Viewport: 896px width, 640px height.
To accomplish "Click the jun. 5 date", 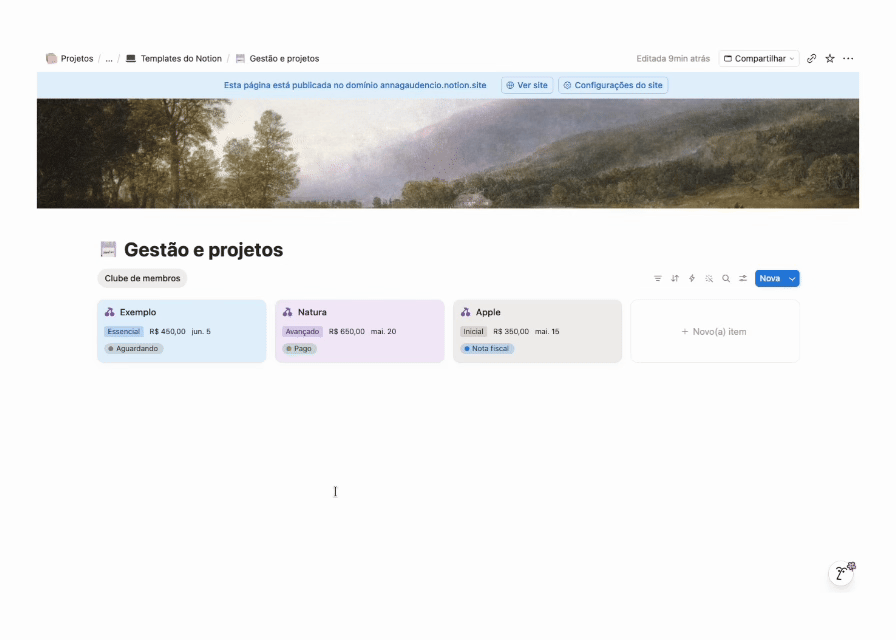I will tap(201, 331).
